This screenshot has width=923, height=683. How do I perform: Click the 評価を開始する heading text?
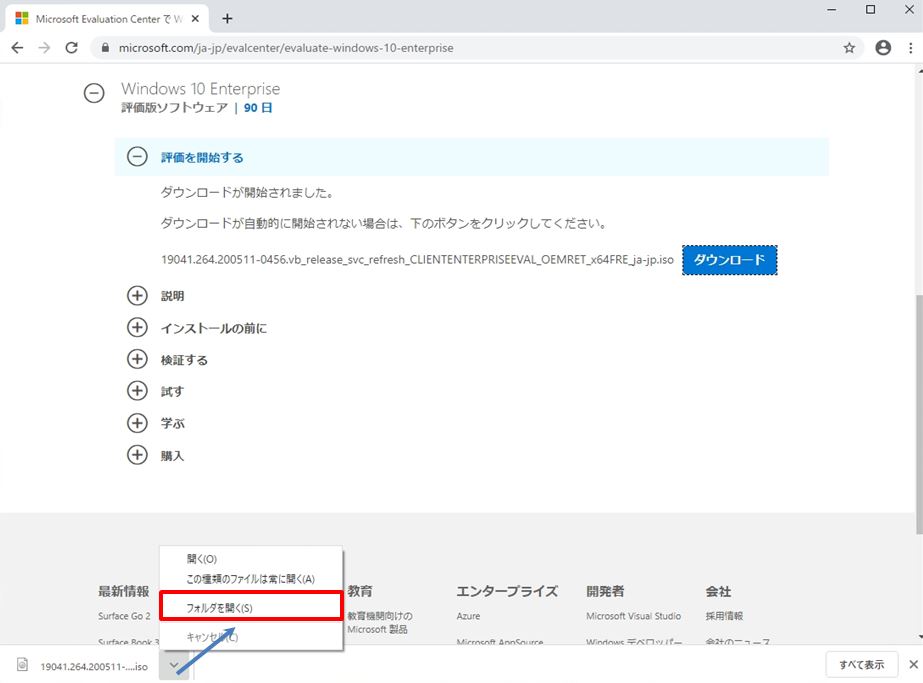point(202,157)
